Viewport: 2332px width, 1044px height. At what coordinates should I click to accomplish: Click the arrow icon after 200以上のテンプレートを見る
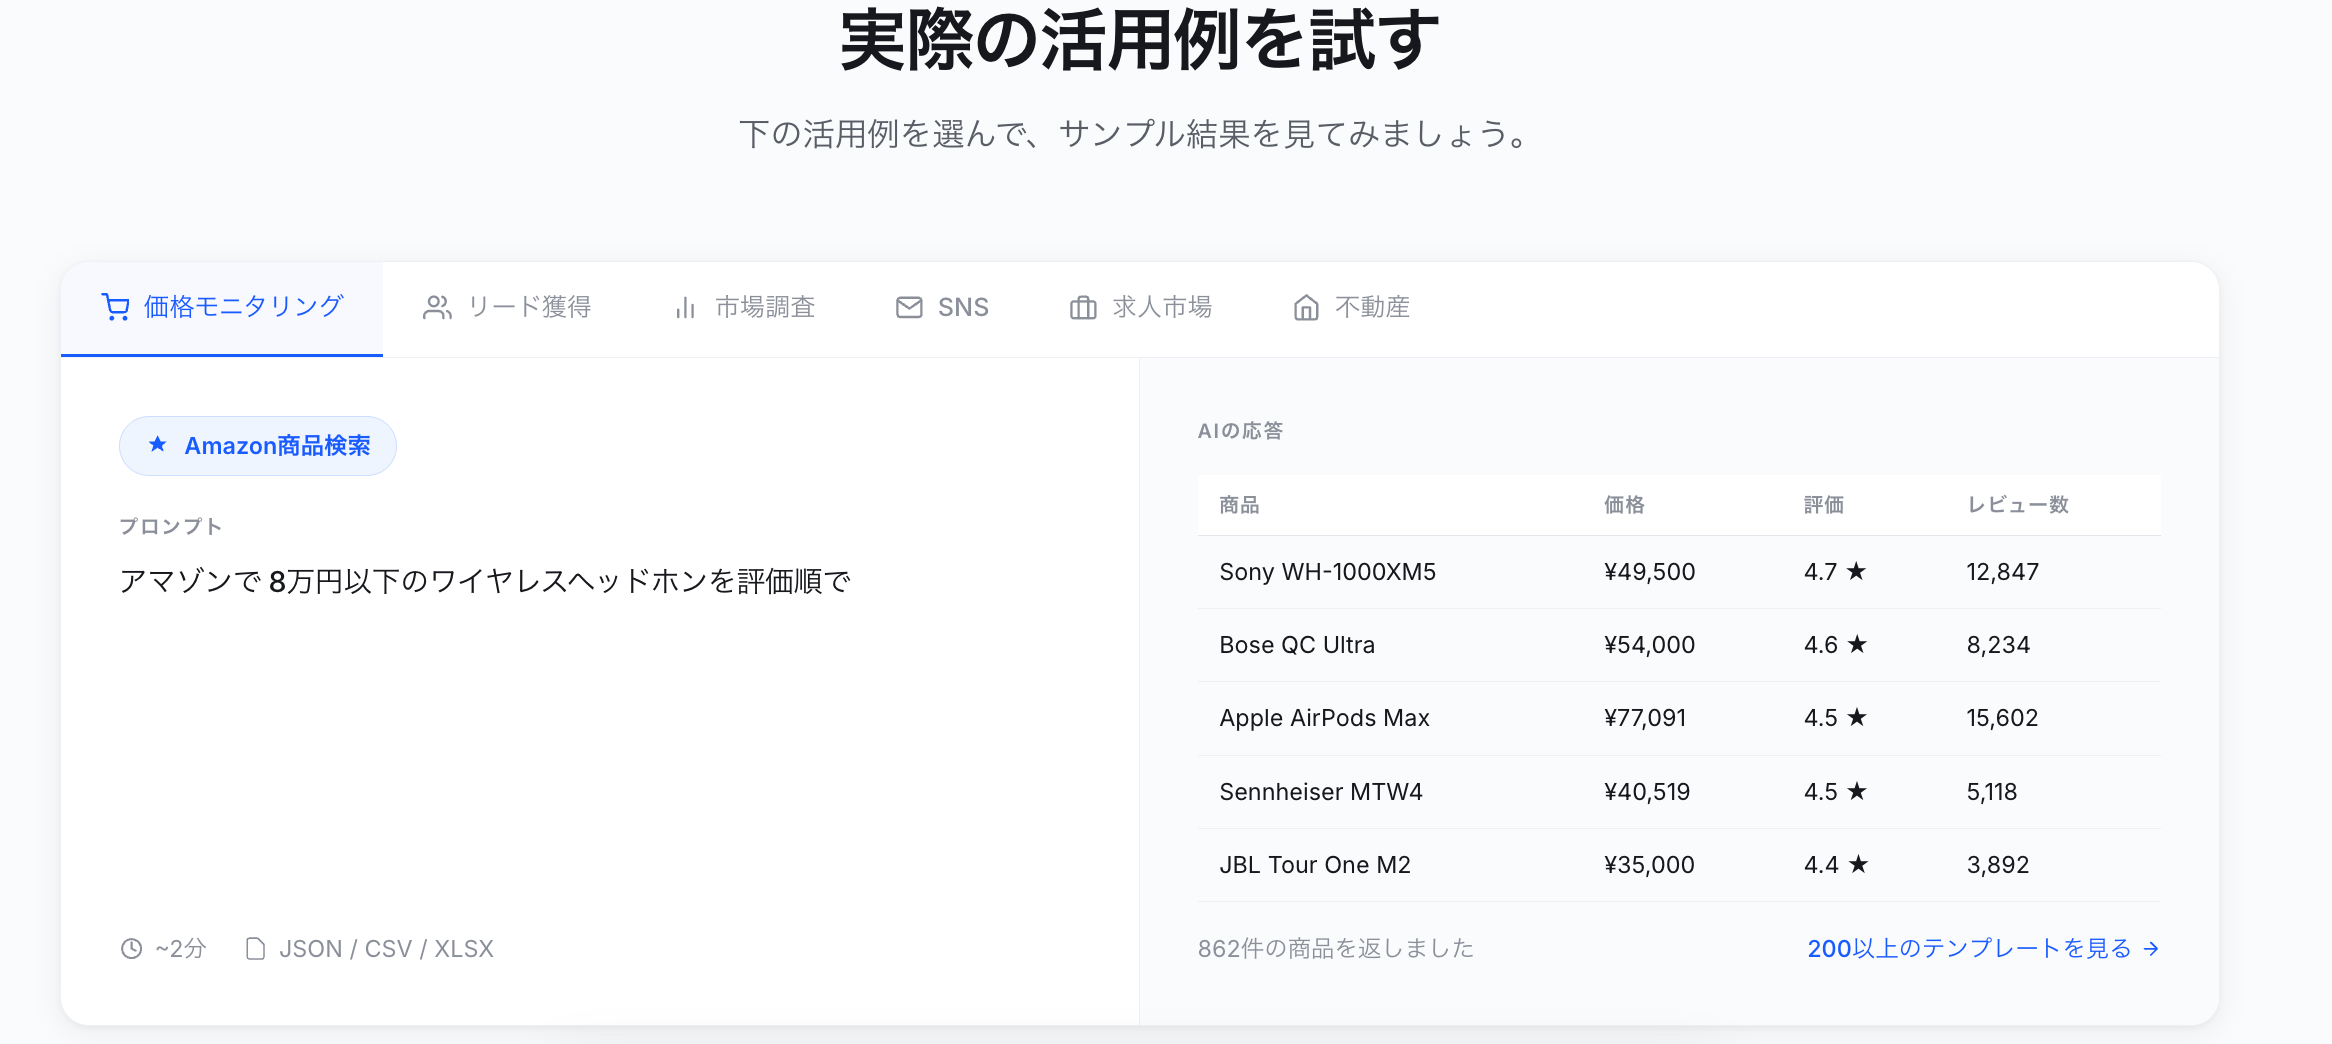point(2151,948)
